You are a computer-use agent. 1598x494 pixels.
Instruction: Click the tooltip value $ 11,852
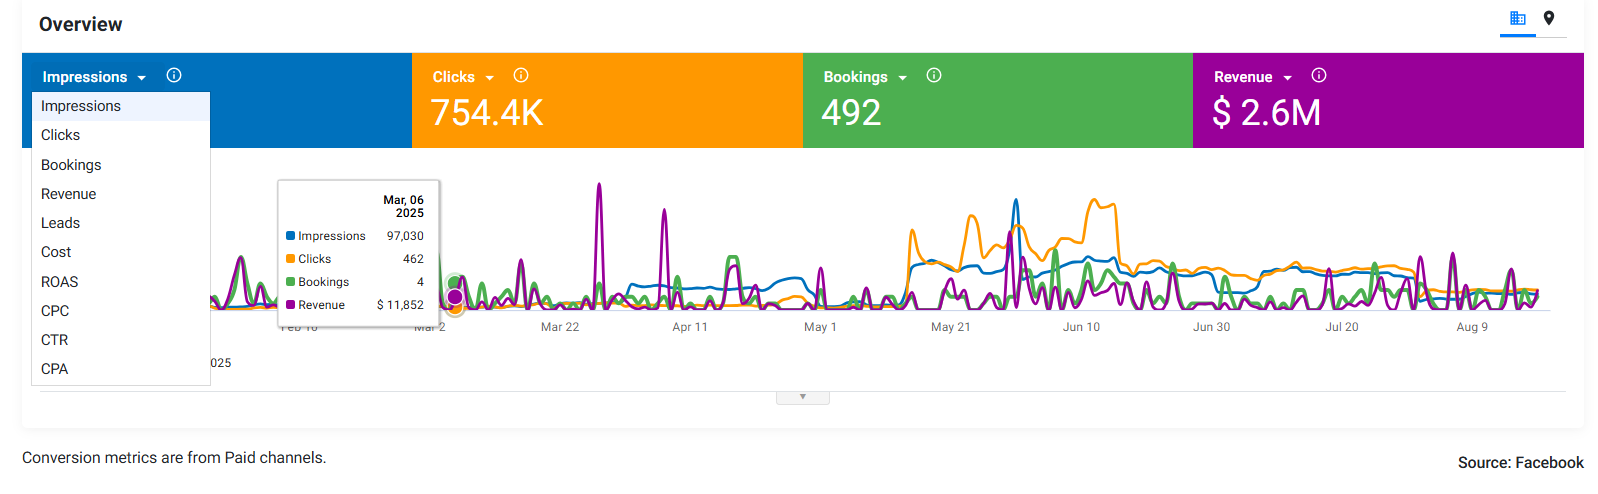point(400,305)
